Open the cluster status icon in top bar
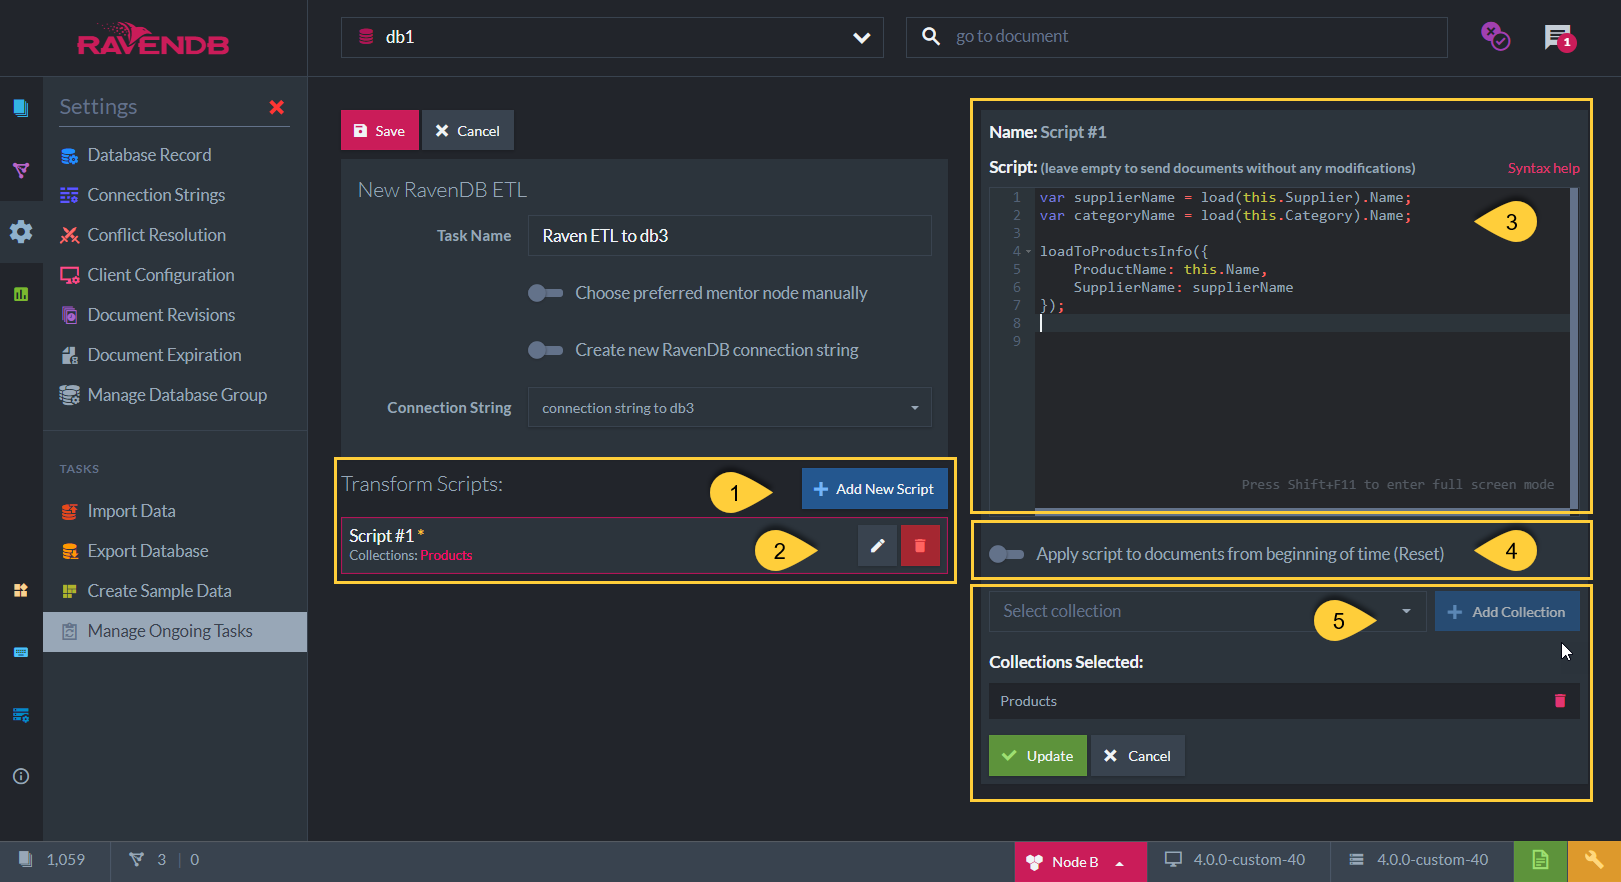The image size is (1621, 882). [1495, 37]
